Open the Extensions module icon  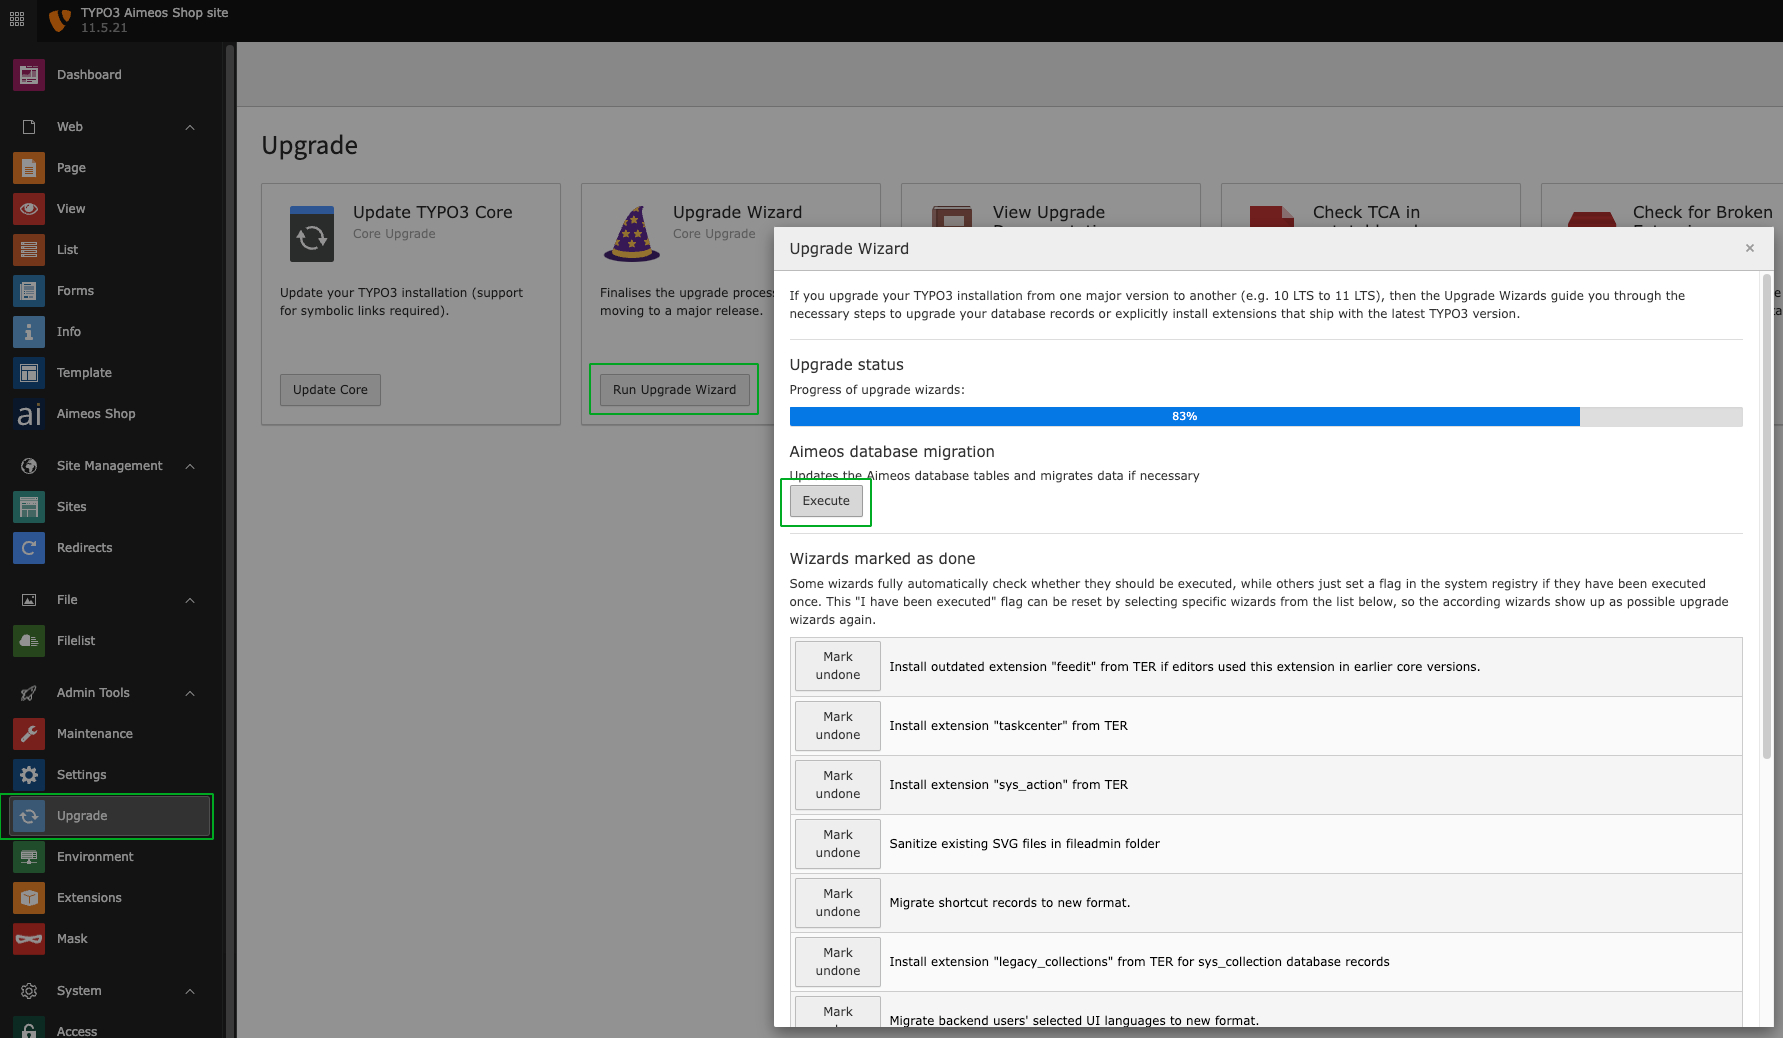(29, 898)
